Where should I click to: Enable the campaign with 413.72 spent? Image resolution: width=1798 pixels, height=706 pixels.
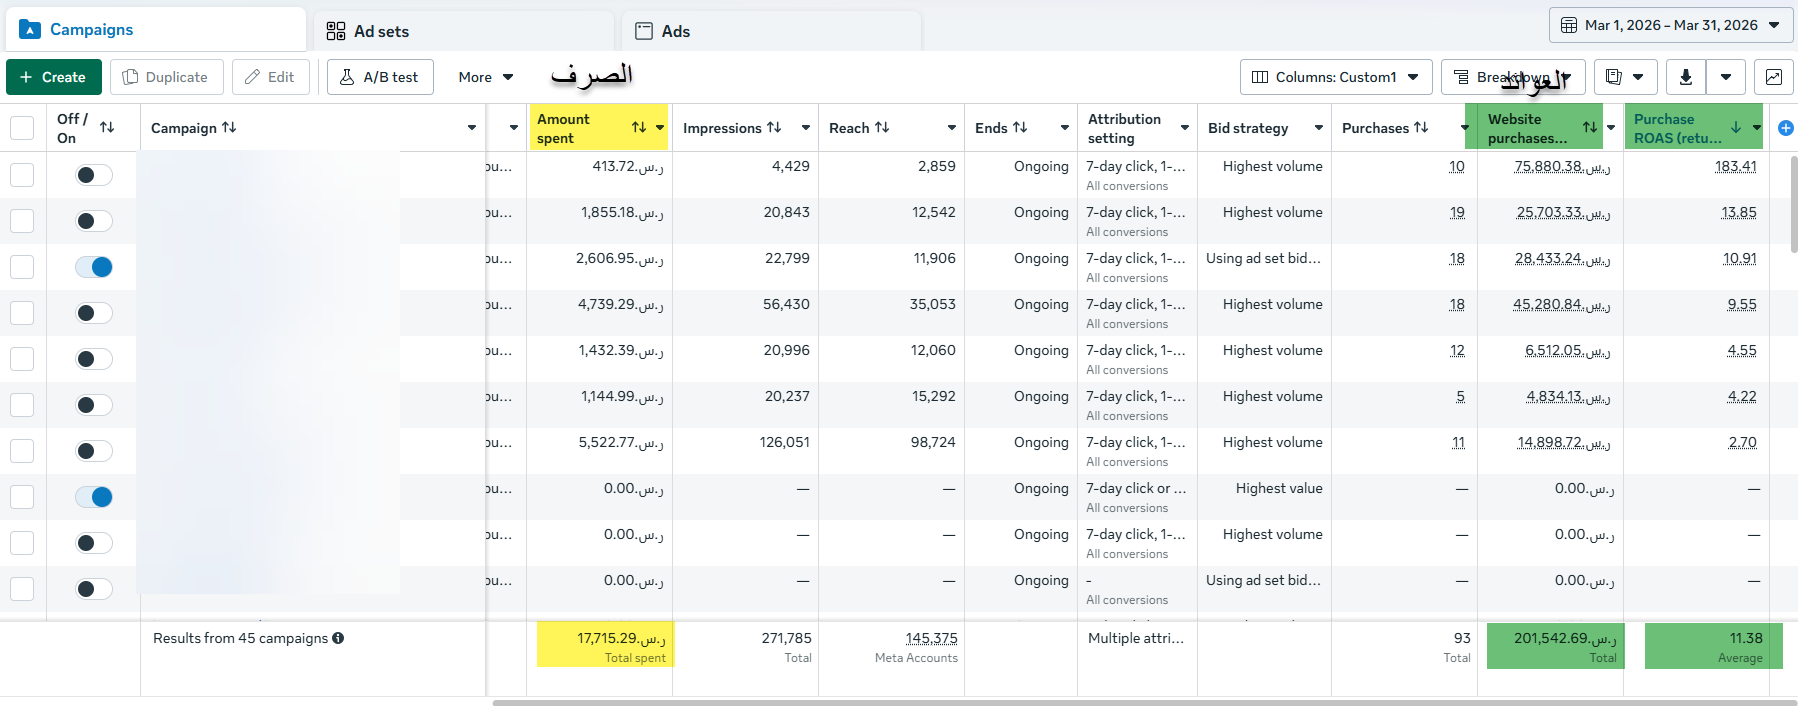(x=94, y=175)
